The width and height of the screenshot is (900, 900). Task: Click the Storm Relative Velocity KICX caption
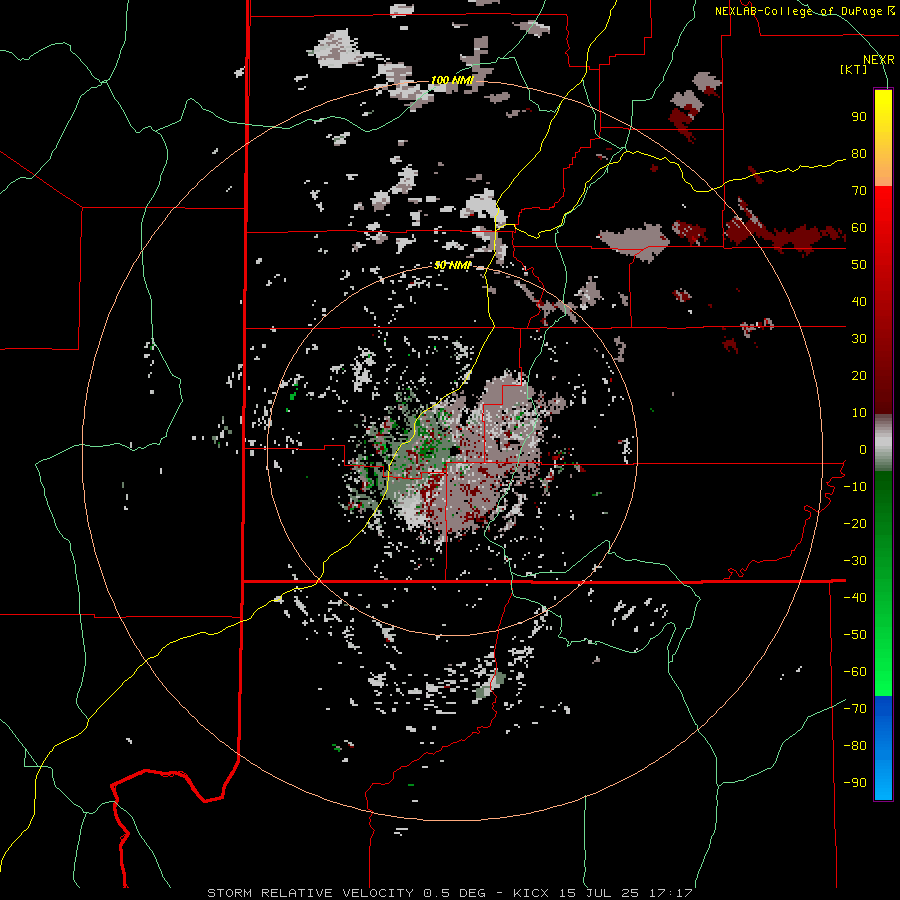449,893
